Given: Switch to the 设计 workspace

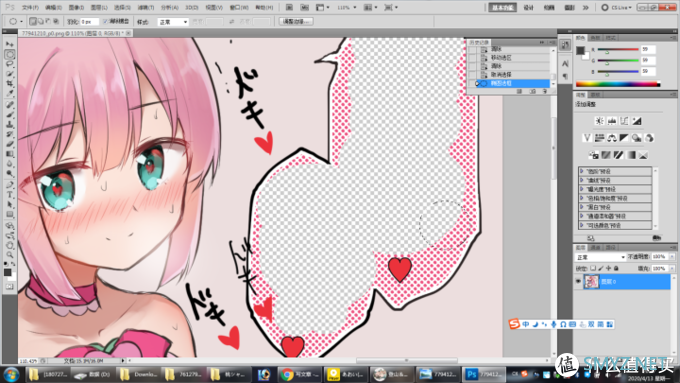Looking at the screenshot, I should [x=528, y=7].
